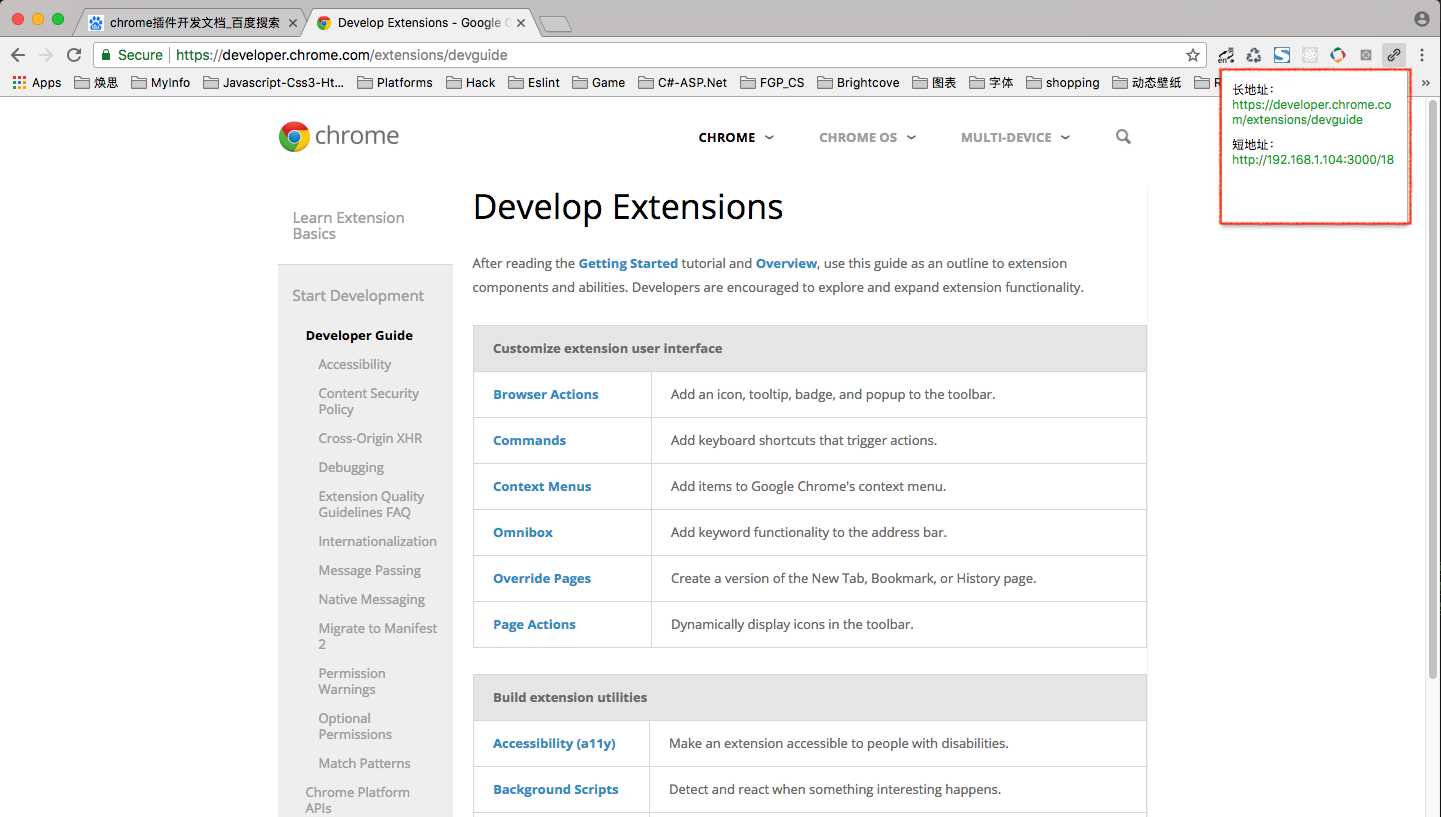
Task: Click the Chrome user profile icon
Action: coord(1422,19)
